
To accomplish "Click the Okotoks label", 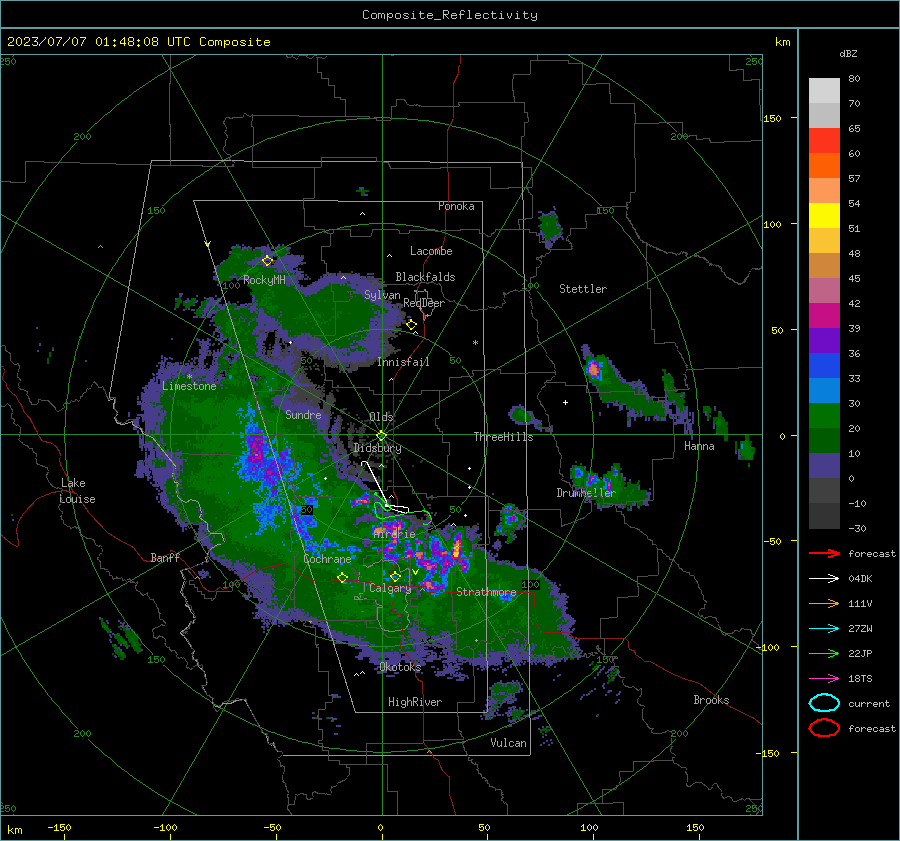I will [x=400, y=667].
